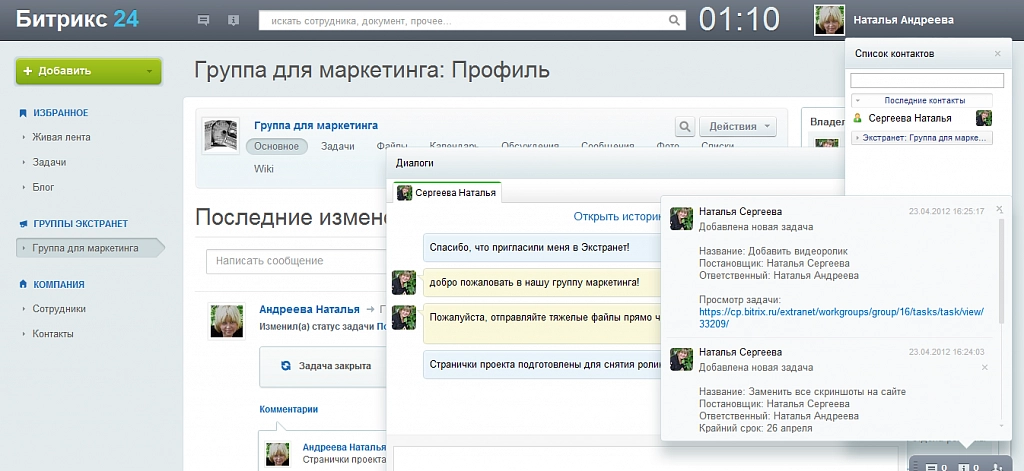Viewport: 1024px width, 471px height.
Task: Close the notifications popup
Action: pos(999,209)
